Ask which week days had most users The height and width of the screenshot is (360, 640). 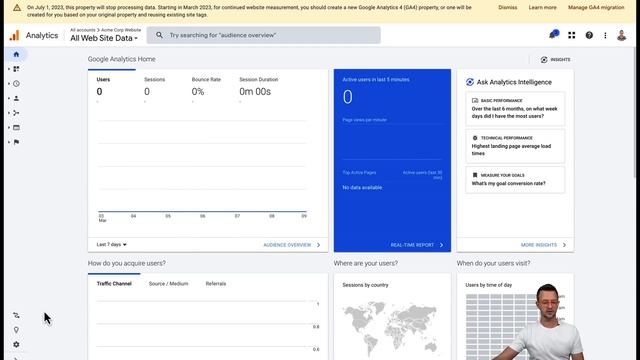pyautogui.click(x=515, y=109)
